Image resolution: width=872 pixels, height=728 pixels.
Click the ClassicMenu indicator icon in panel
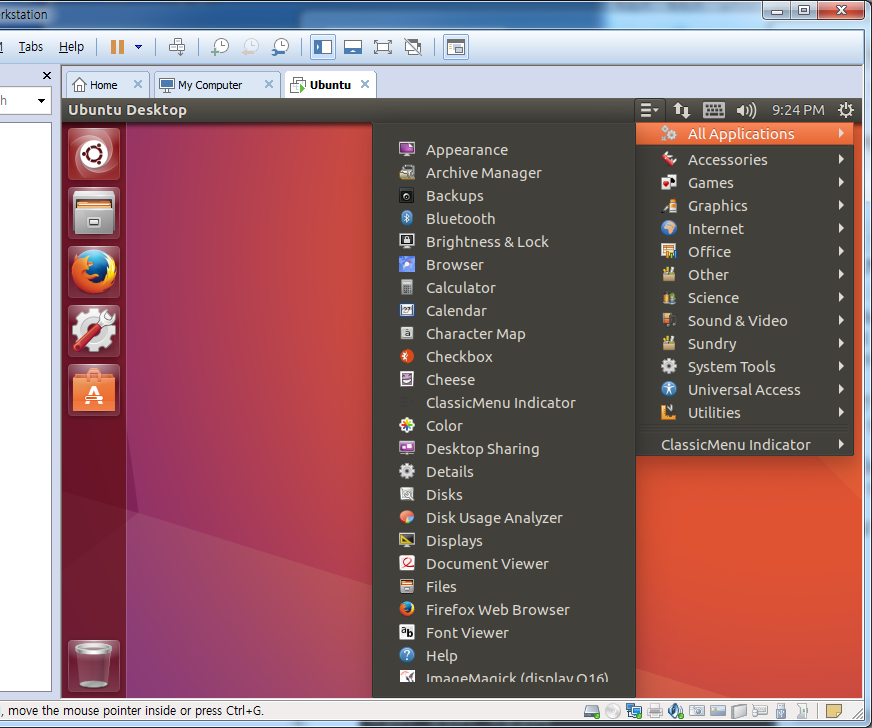648,110
